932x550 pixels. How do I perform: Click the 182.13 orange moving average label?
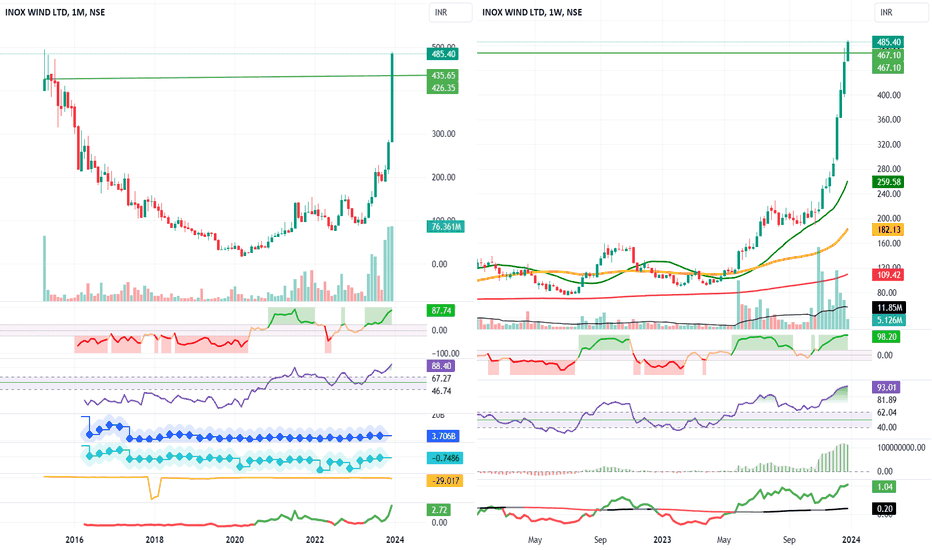[x=889, y=230]
